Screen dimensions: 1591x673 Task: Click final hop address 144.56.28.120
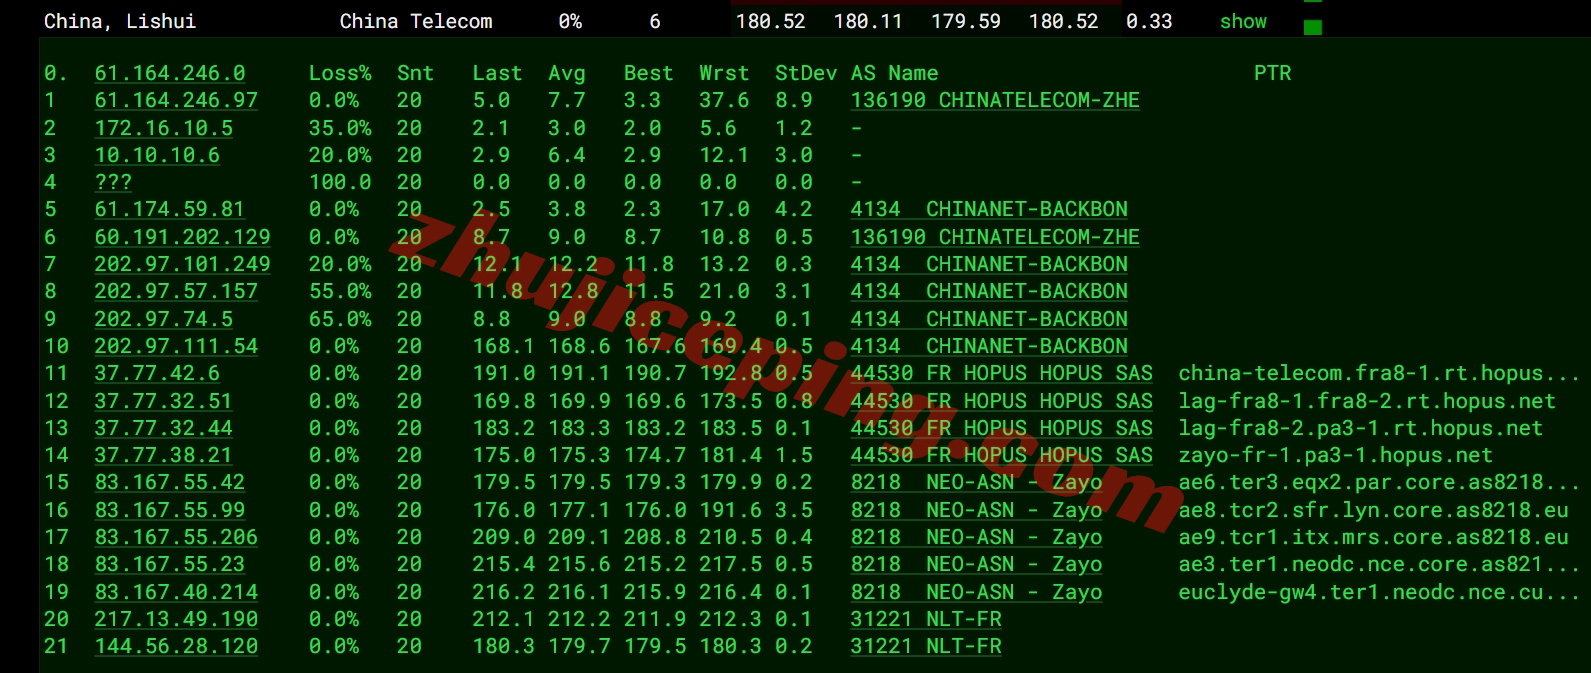point(176,647)
